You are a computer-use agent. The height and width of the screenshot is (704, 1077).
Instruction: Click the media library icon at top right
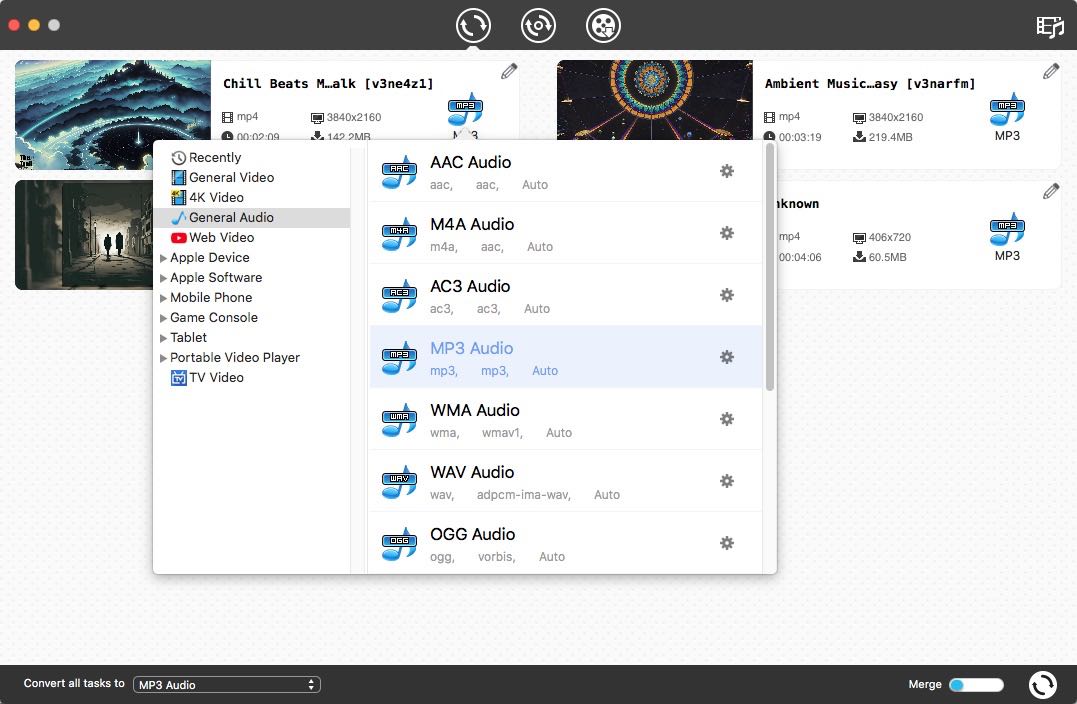[1050, 26]
